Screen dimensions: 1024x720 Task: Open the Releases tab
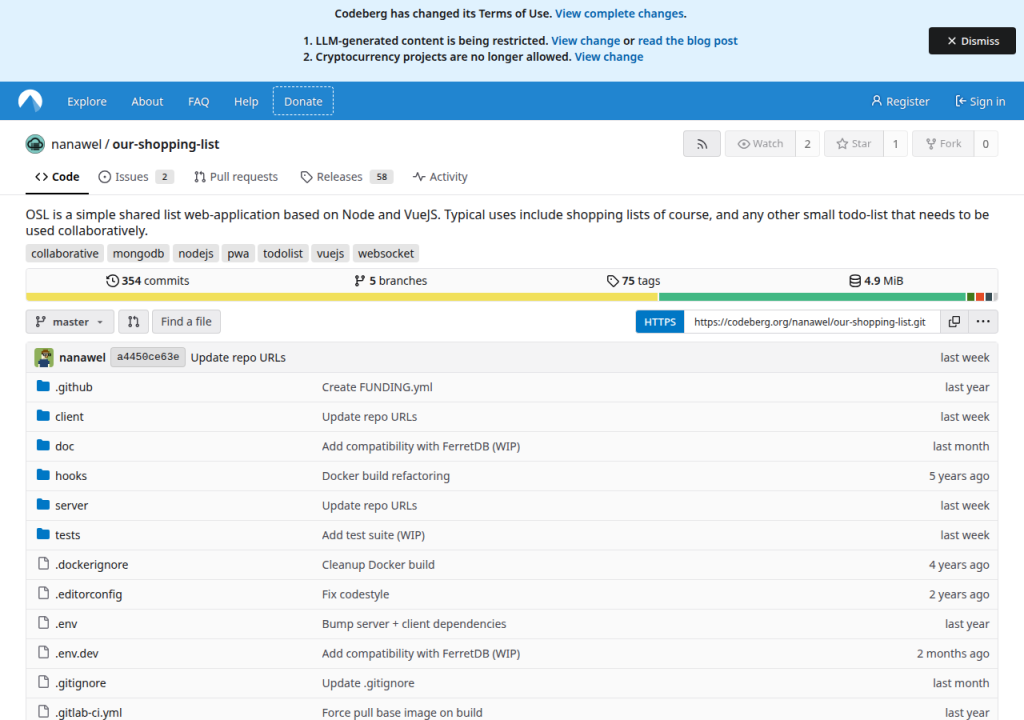click(x=347, y=176)
